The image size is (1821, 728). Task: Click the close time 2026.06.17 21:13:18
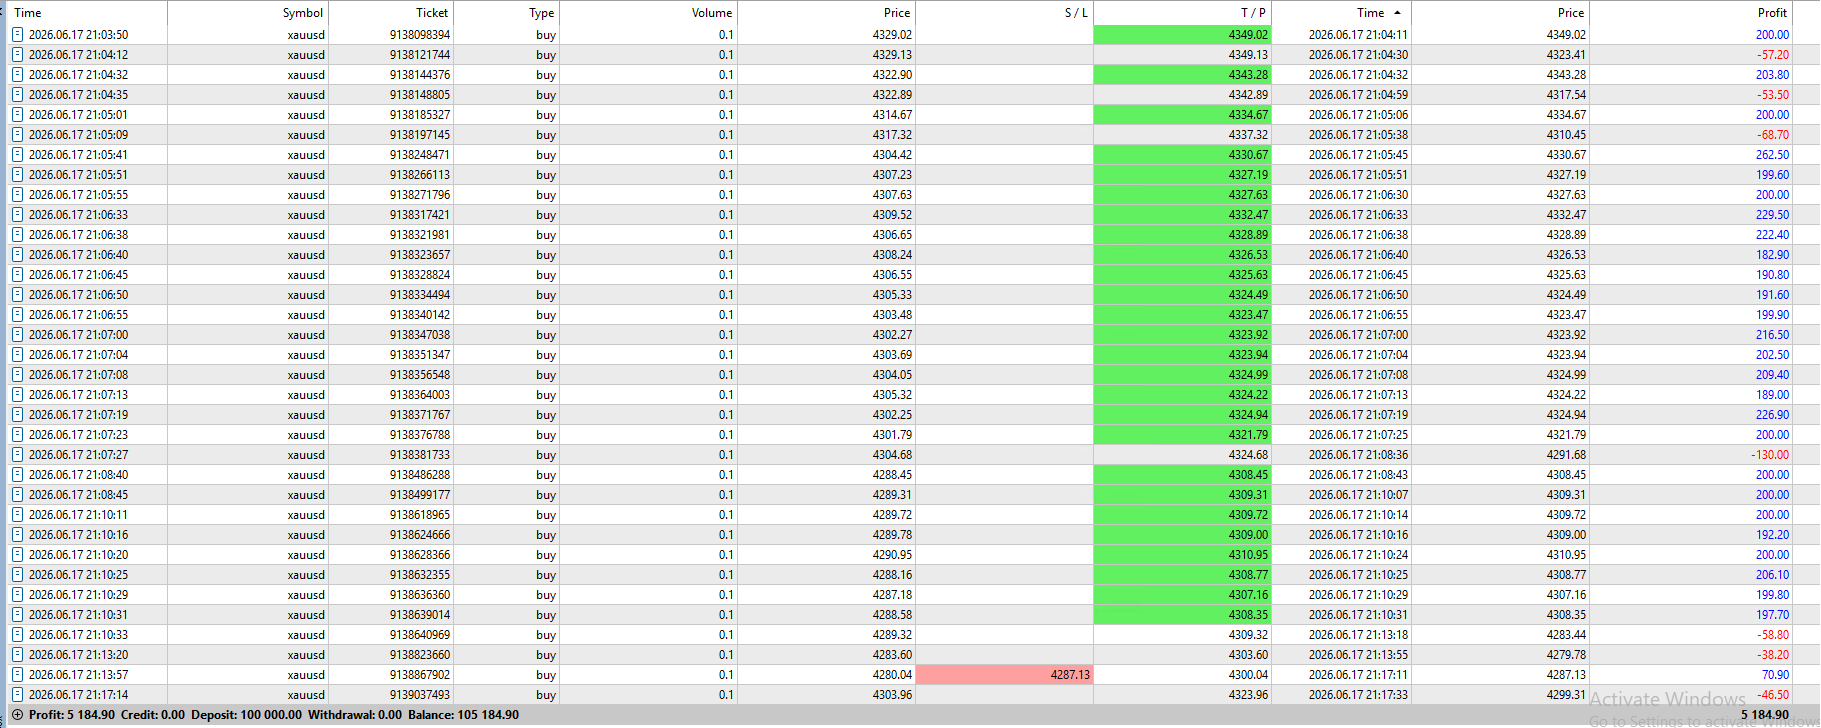click(1358, 635)
